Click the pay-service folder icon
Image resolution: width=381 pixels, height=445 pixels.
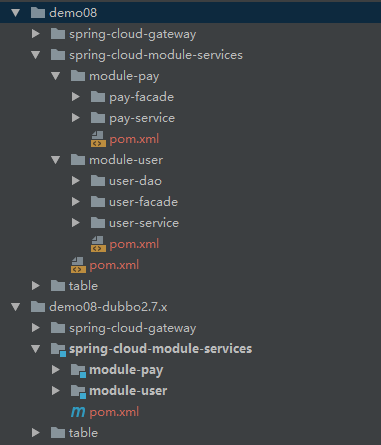coord(98,118)
